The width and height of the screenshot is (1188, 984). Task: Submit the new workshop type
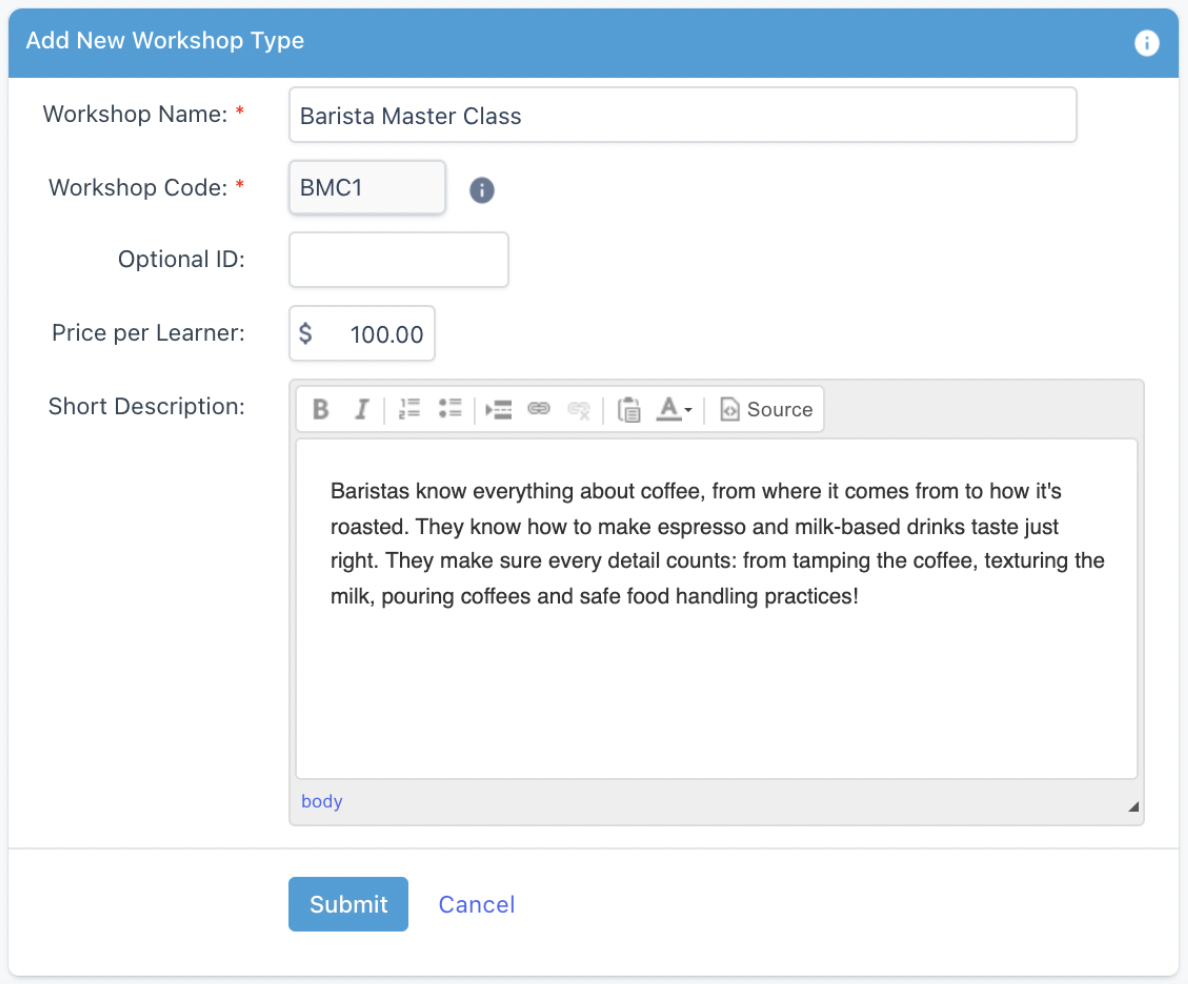pos(349,904)
